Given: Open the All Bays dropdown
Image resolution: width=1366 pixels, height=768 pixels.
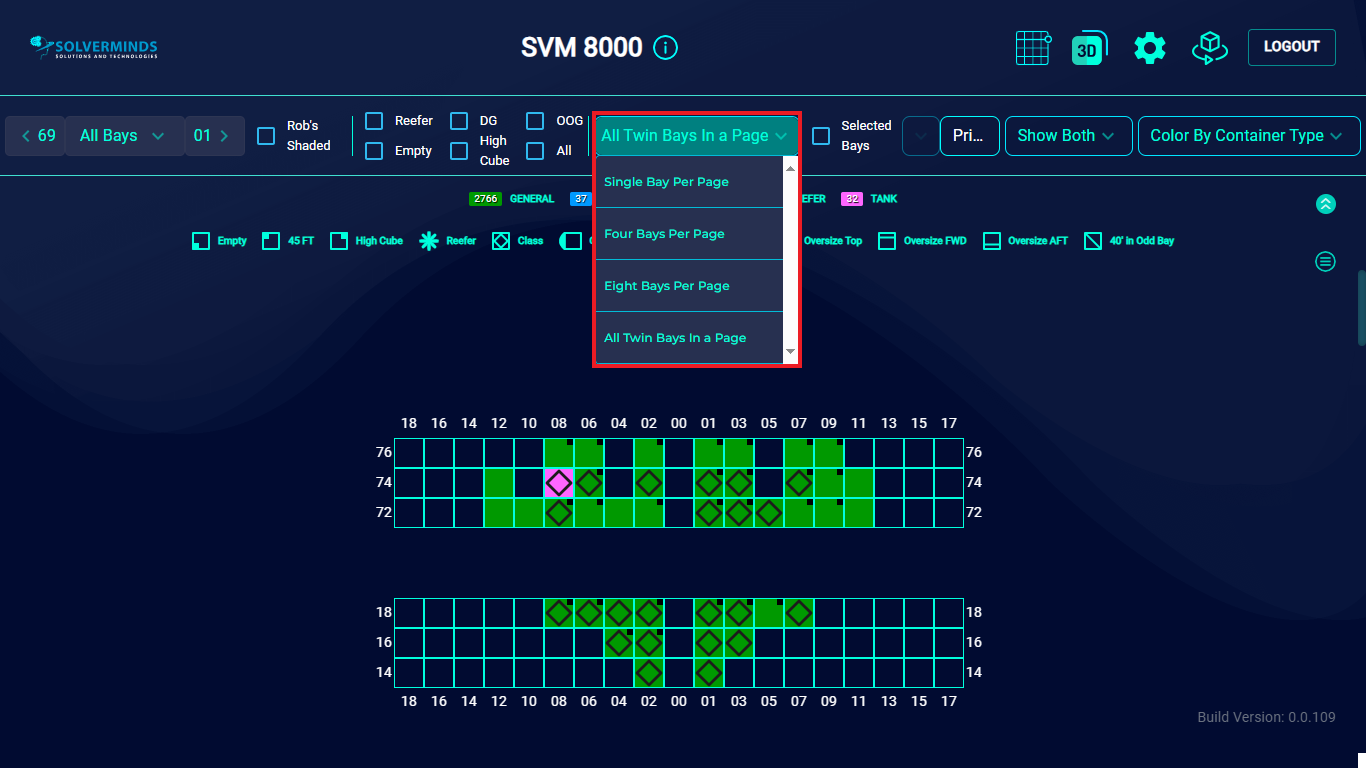Looking at the screenshot, I should point(125,136).
